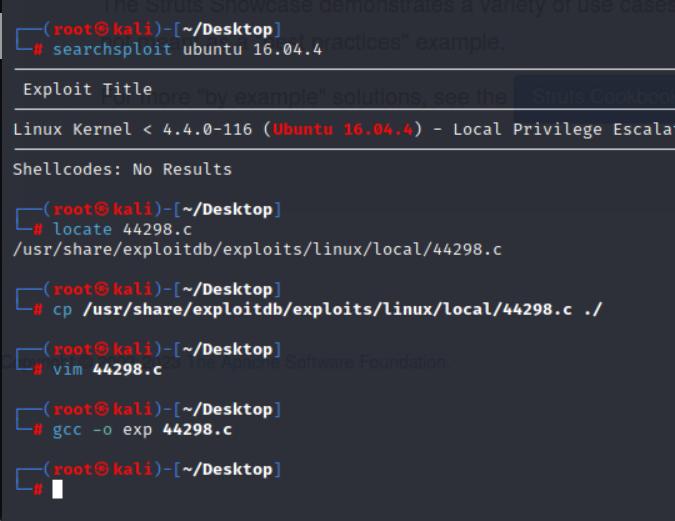Click the 'cp /usr/share/exploitdb...' command line
This screenshot has height=521, width=675.
click(328, 310)
